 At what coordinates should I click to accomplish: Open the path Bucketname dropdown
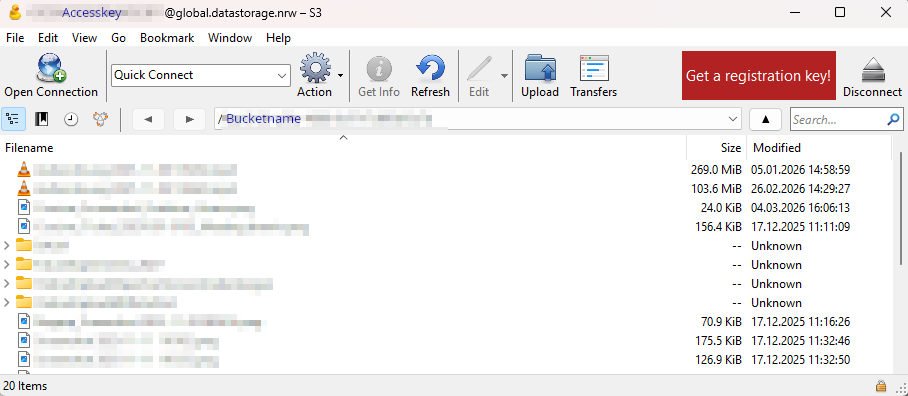coord(732,120)
